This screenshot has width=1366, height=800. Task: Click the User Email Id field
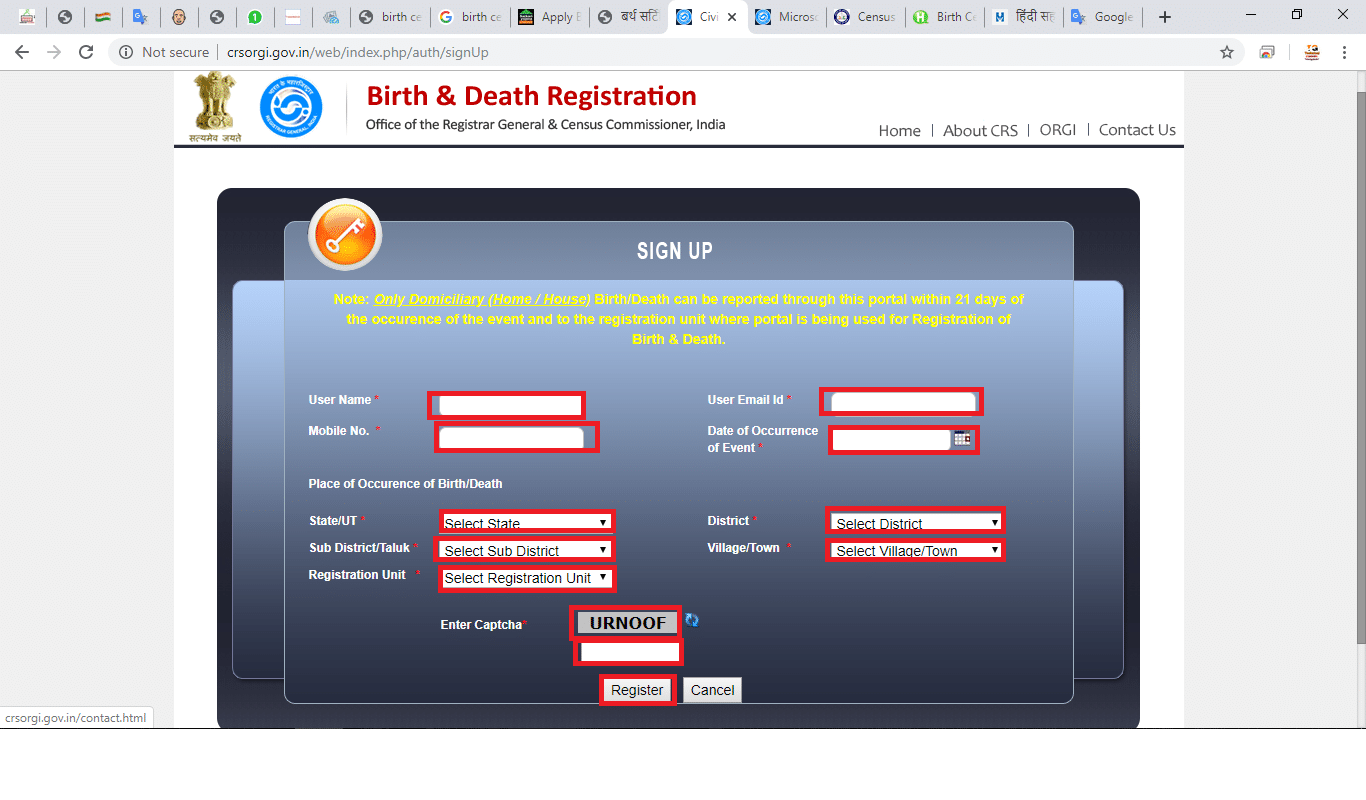pyautogui.click(x=903, y=402)
